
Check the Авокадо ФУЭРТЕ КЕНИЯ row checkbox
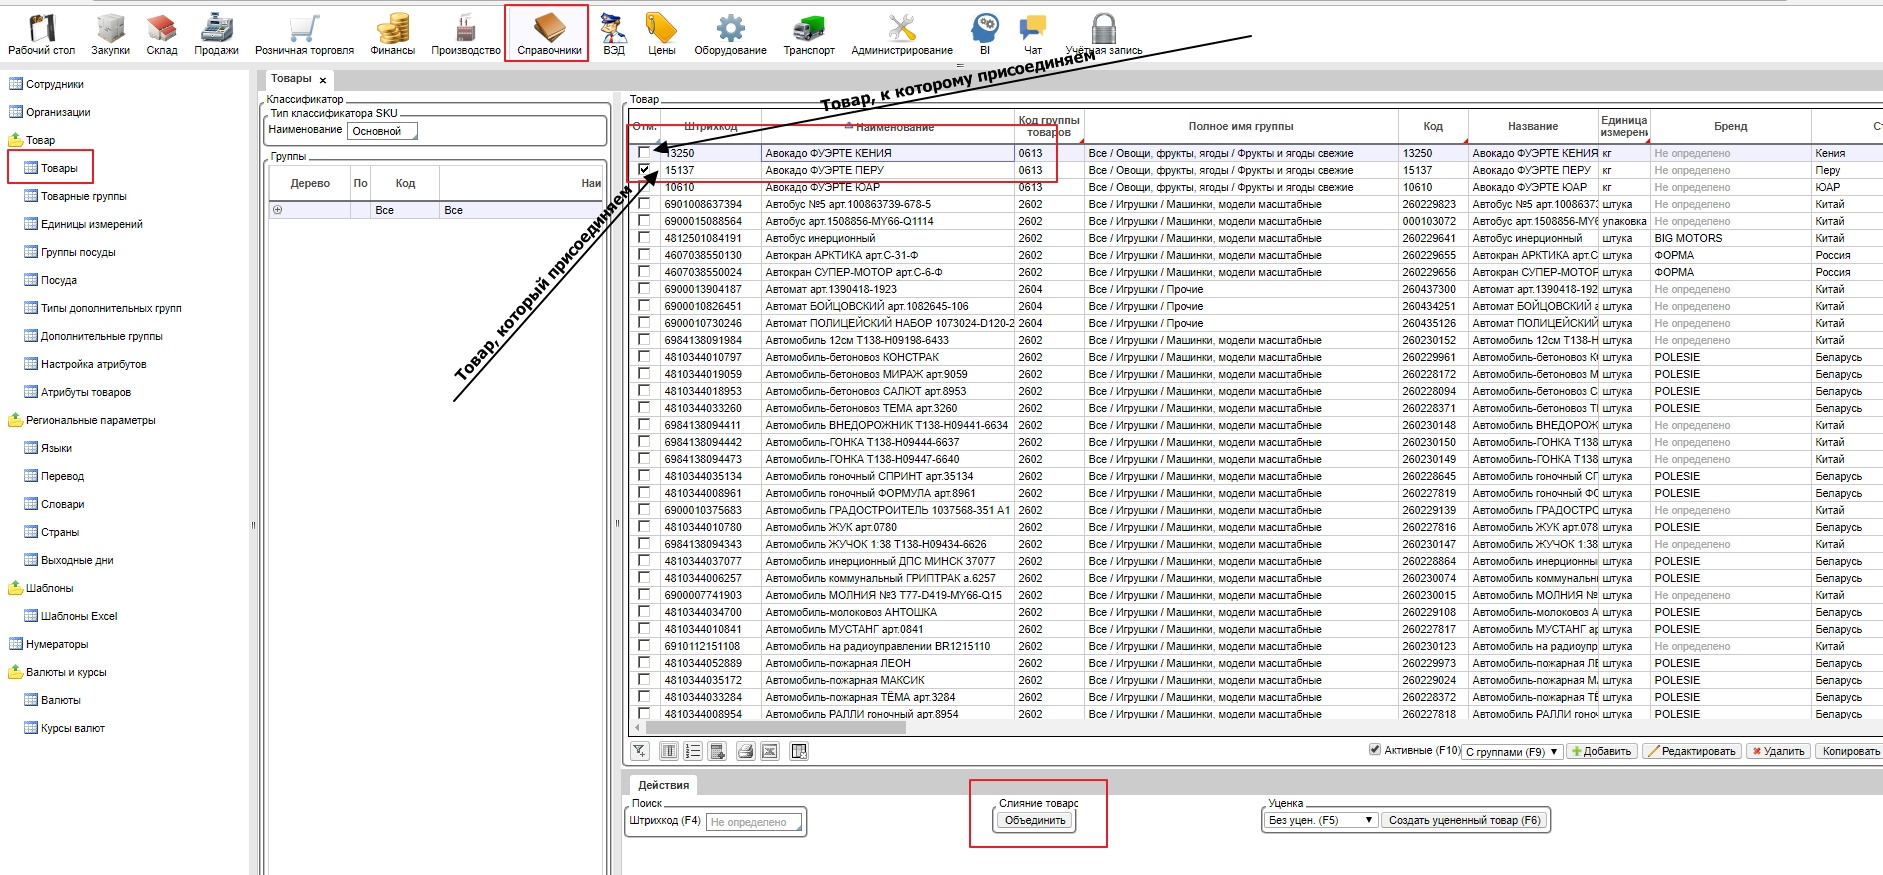pyautogui.click(x=644, y=153)
